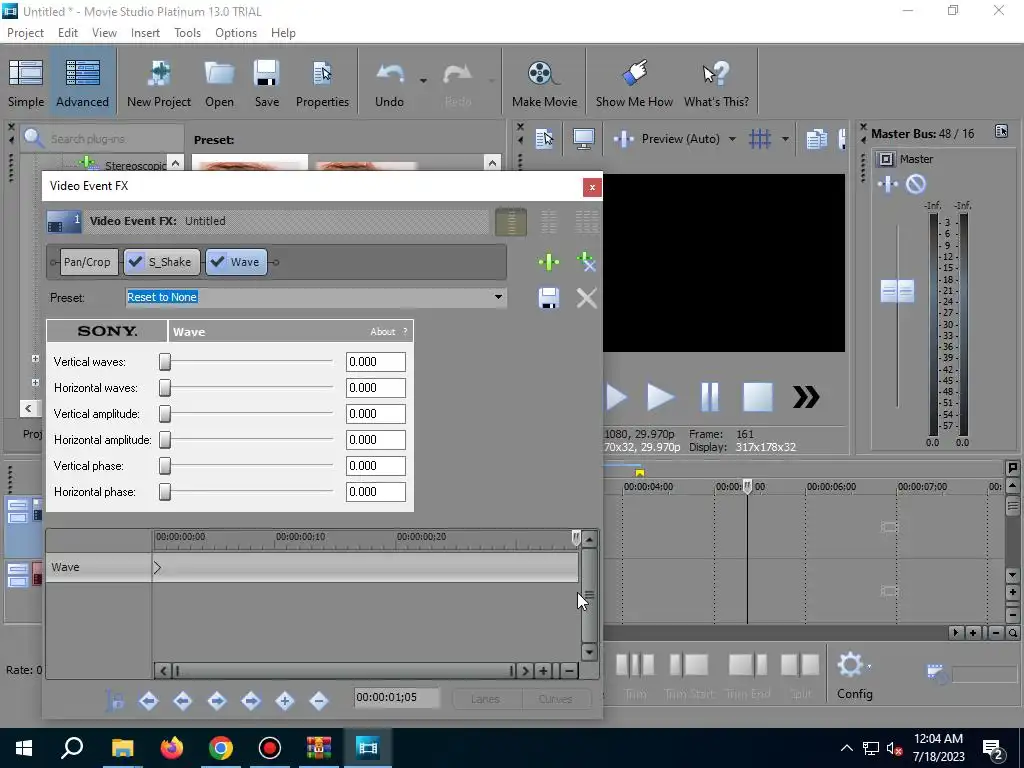Open the Edit menu
The image size is (1024, 768).
(67, 33)
